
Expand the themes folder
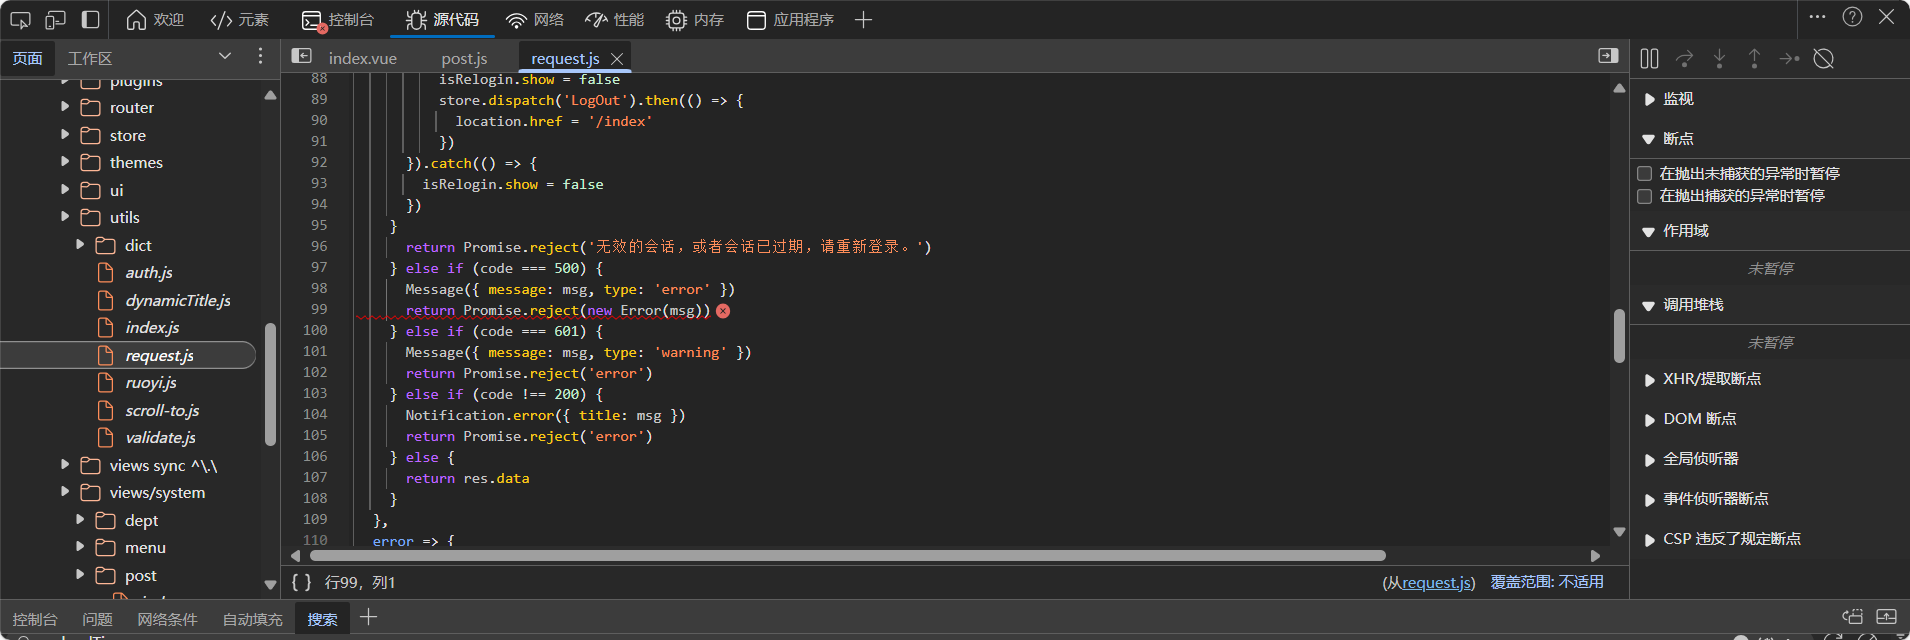(x=65, y=162)
